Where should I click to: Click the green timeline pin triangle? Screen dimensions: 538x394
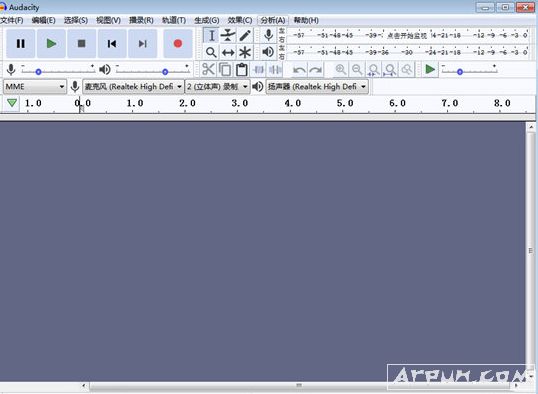click(12, 103)
